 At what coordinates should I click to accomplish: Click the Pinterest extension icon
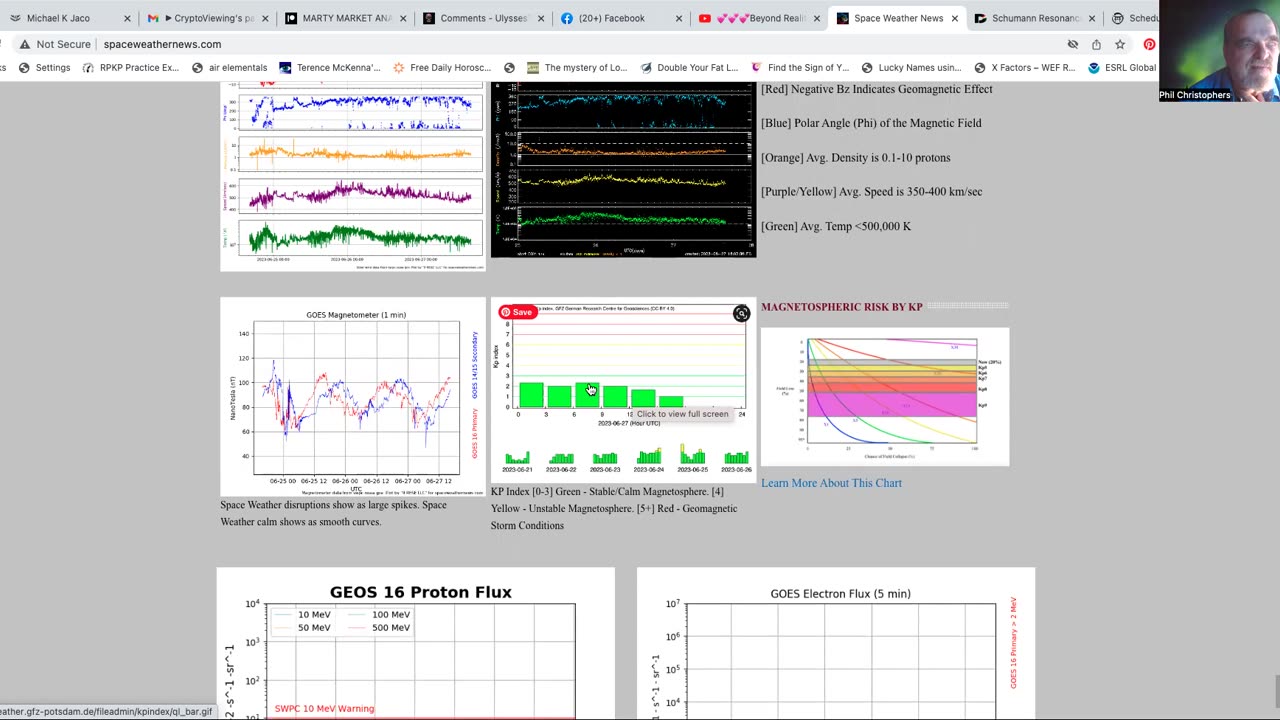(1149, 44)
